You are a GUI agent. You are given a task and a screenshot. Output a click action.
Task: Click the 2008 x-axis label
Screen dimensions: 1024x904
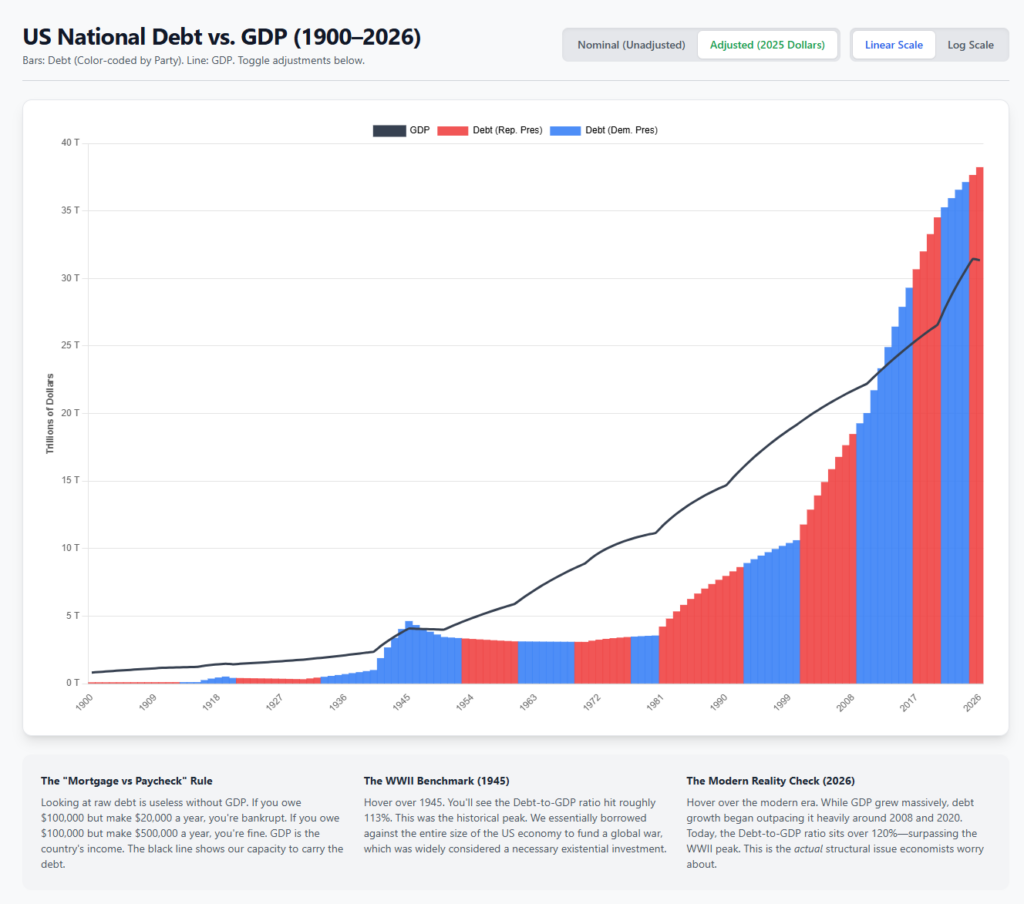pos(845,703)
